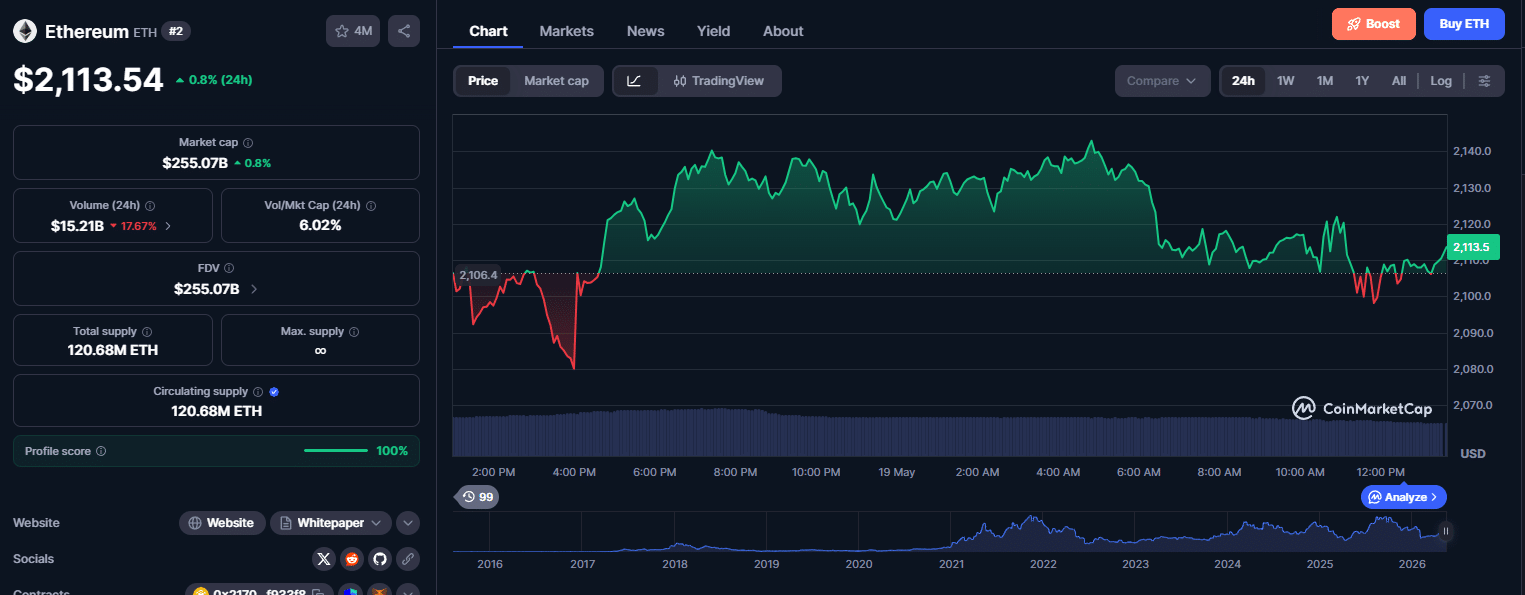Screen dimensions: 1525x595
Task: Open the Compare dropdown
Action: pos(1162,81)
